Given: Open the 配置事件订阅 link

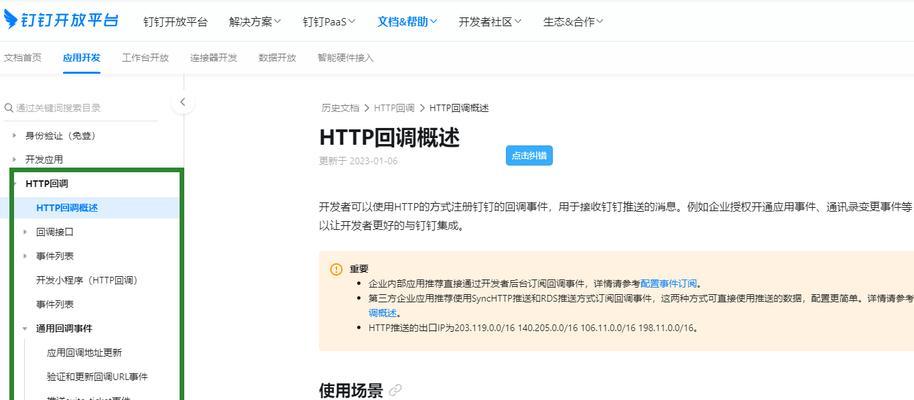Looking at the screenshot, I should pos(669,284).
